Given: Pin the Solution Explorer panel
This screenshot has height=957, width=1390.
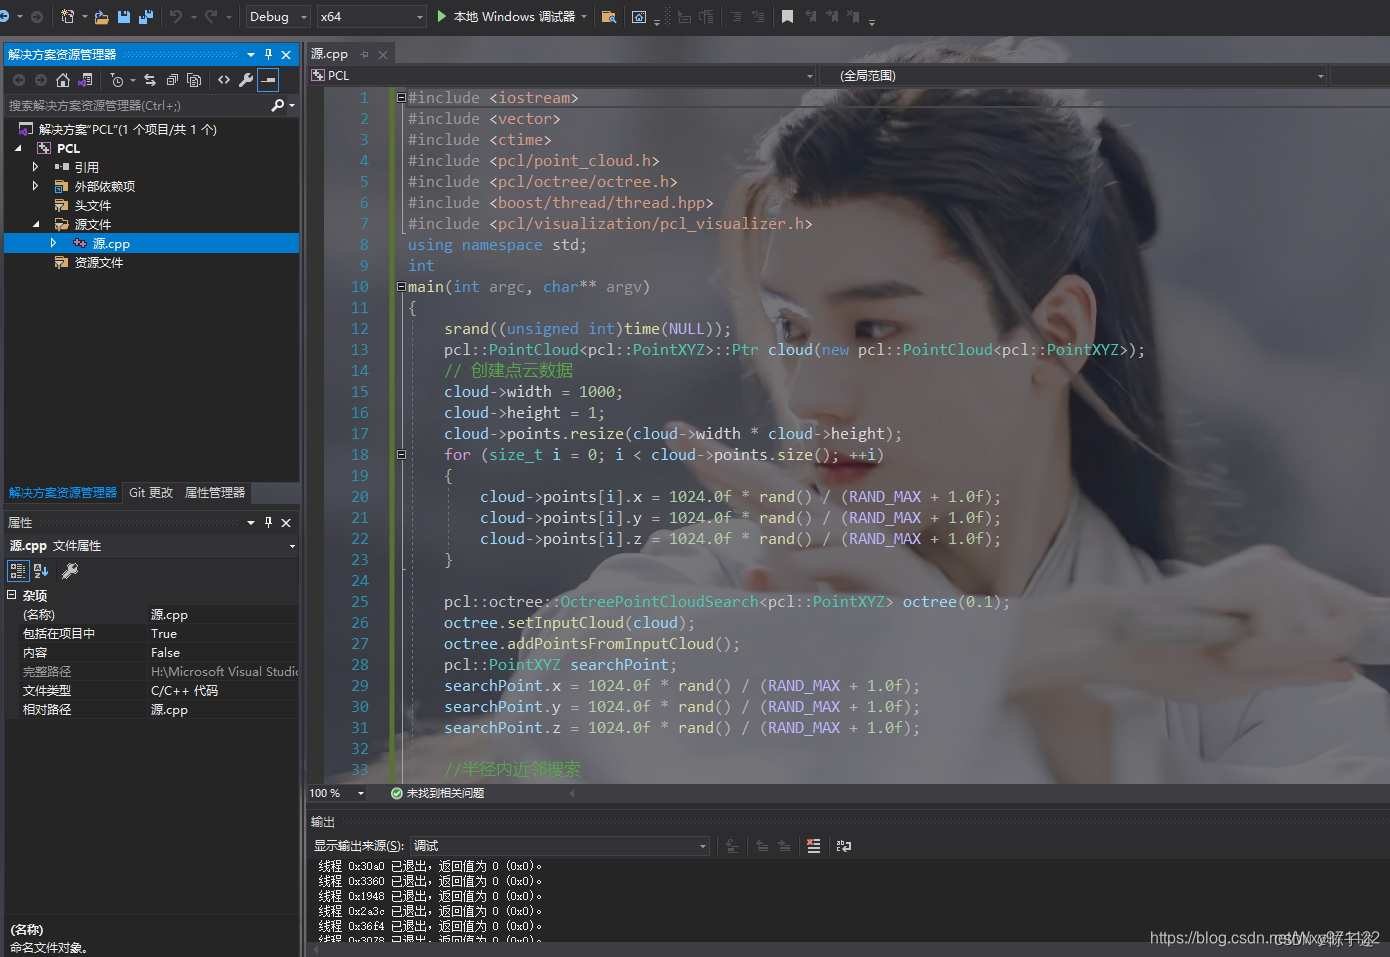Looking at the screenshot, I should (x=268, y=54).
